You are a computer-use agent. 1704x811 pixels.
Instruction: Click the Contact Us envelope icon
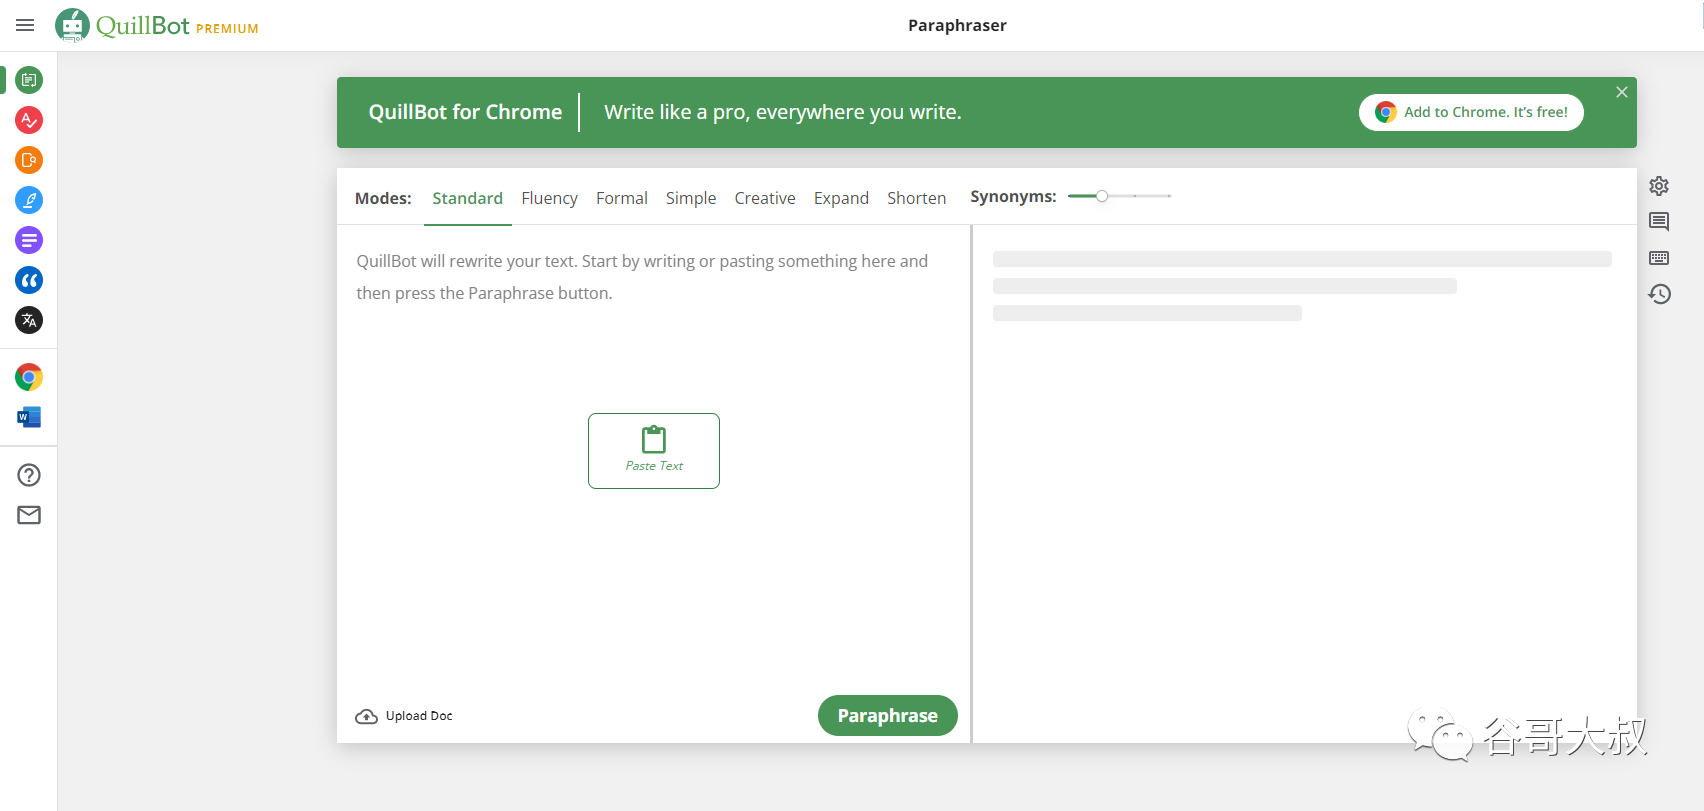[x=29, y=515]
